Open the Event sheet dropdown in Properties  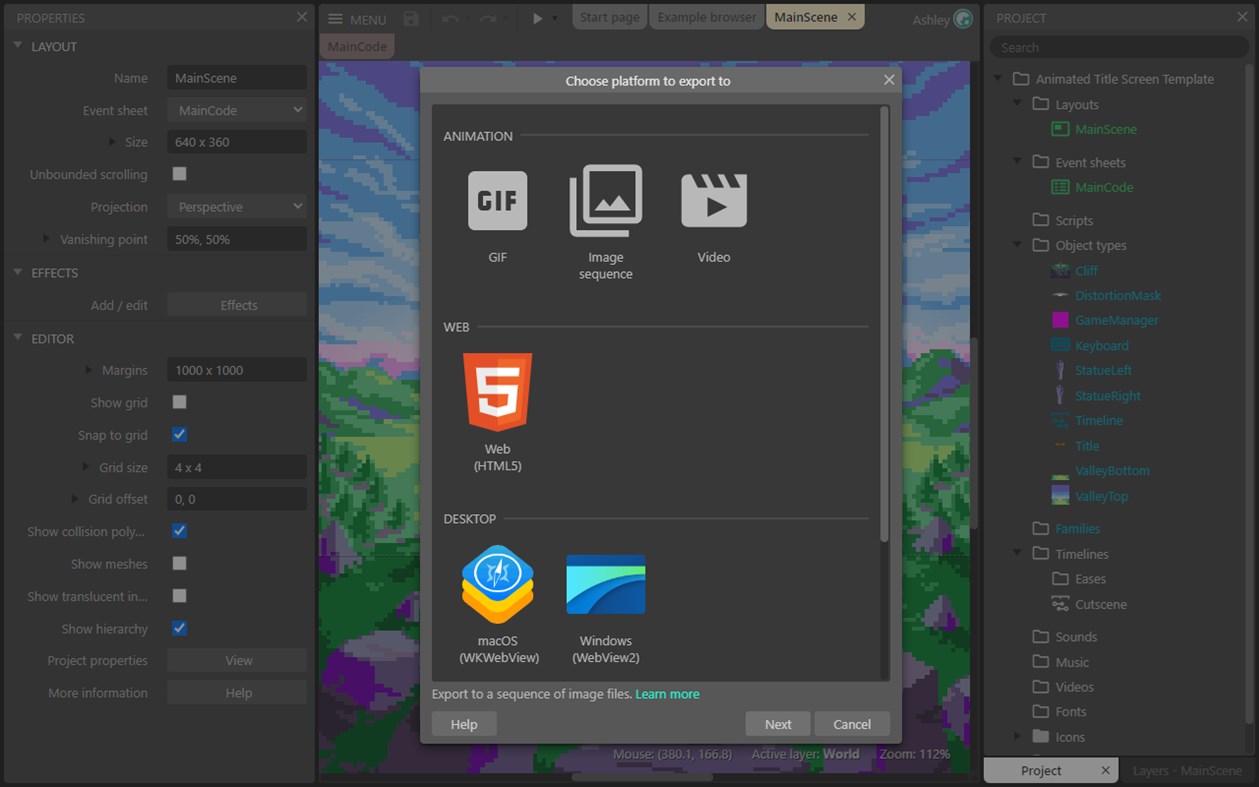tap(236, 109)
